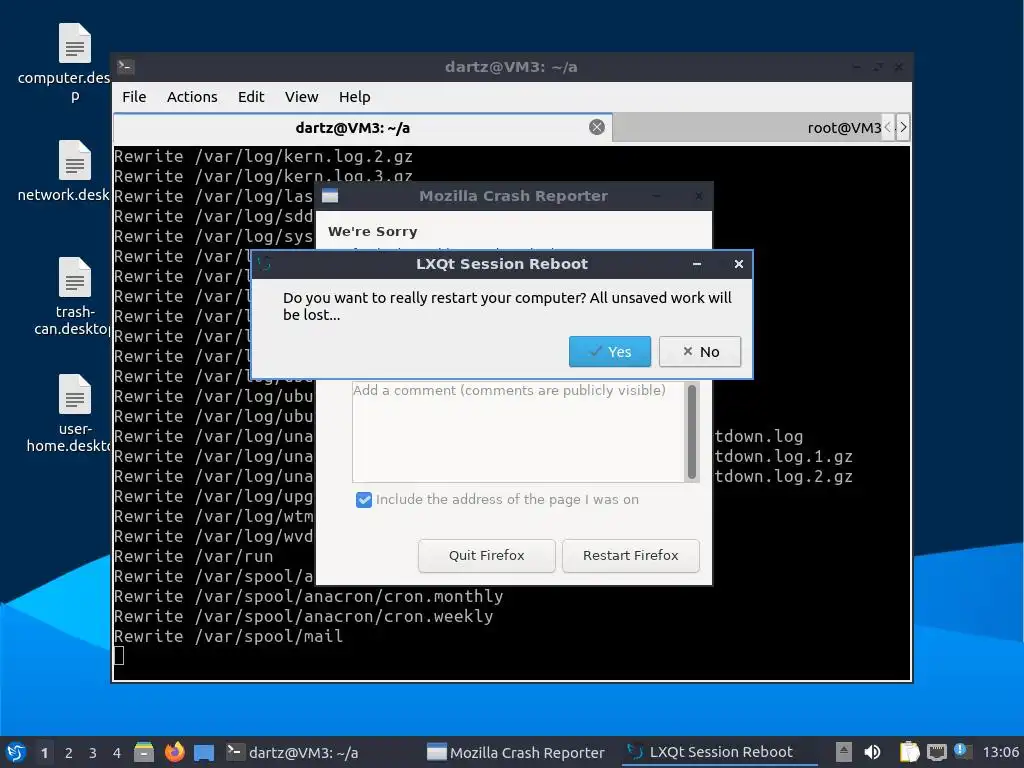Click terminal line 'Rewrite /var/log/kern.log.2.gz'

[263, 156]
